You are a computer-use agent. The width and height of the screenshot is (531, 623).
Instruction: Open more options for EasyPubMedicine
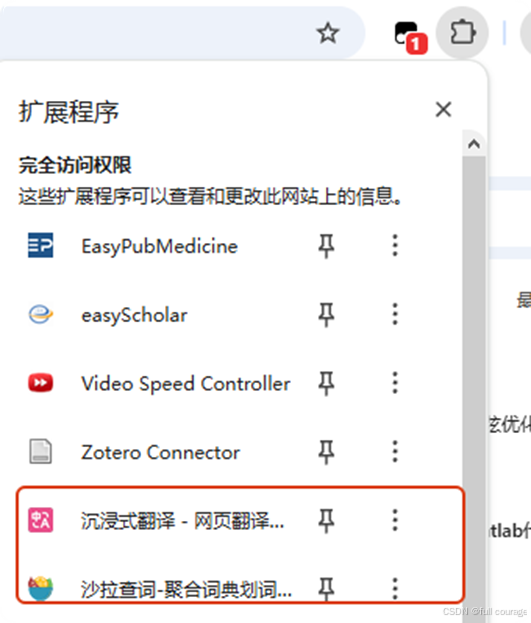pyautogui.click(x=395, y=246)
